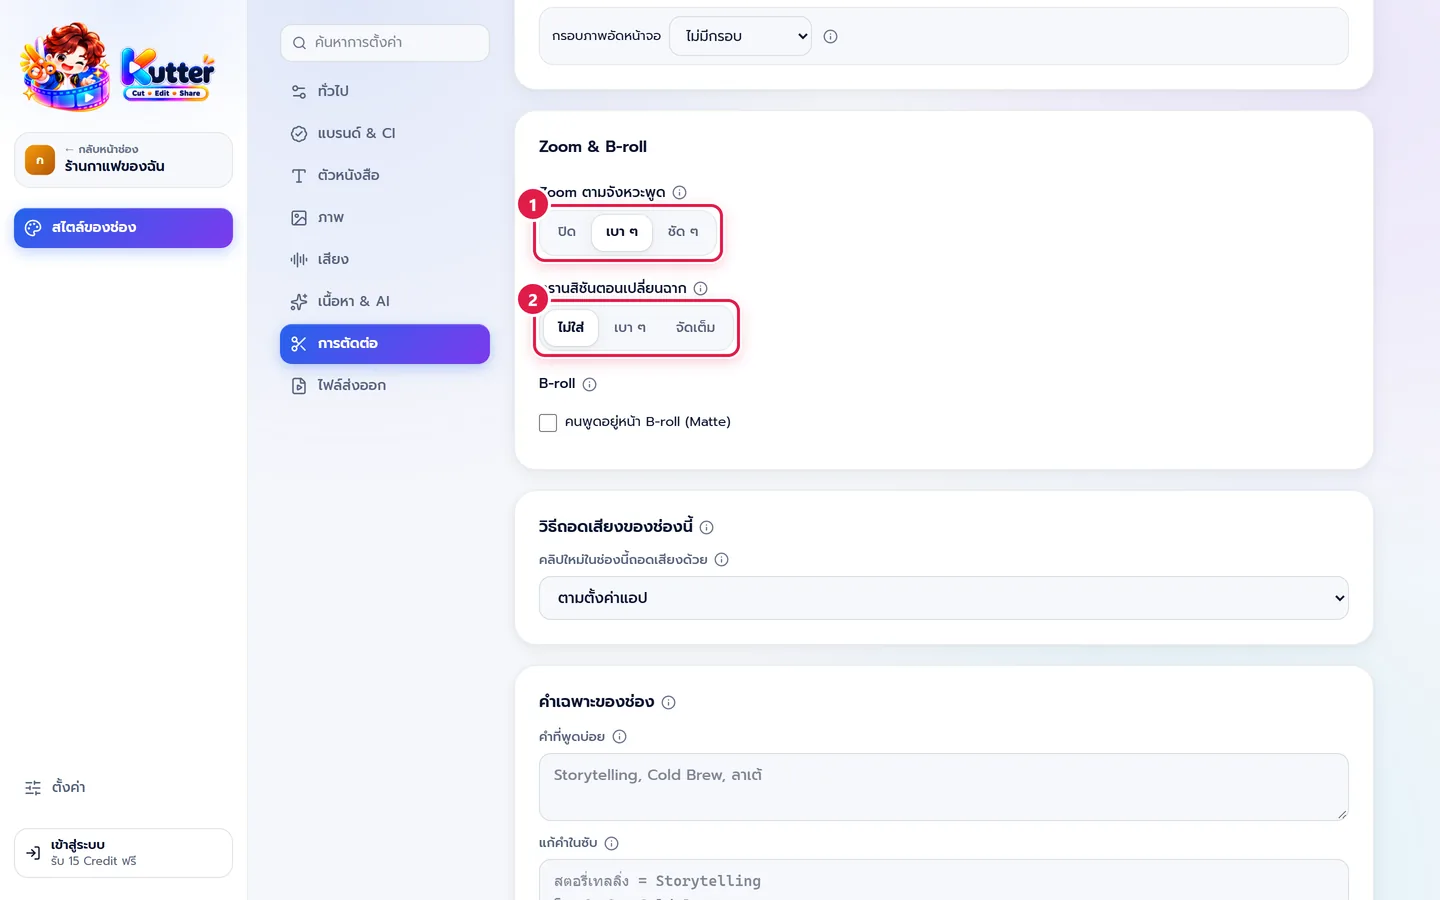Open the ทั่วไป settings section

[x=385, y=91]
